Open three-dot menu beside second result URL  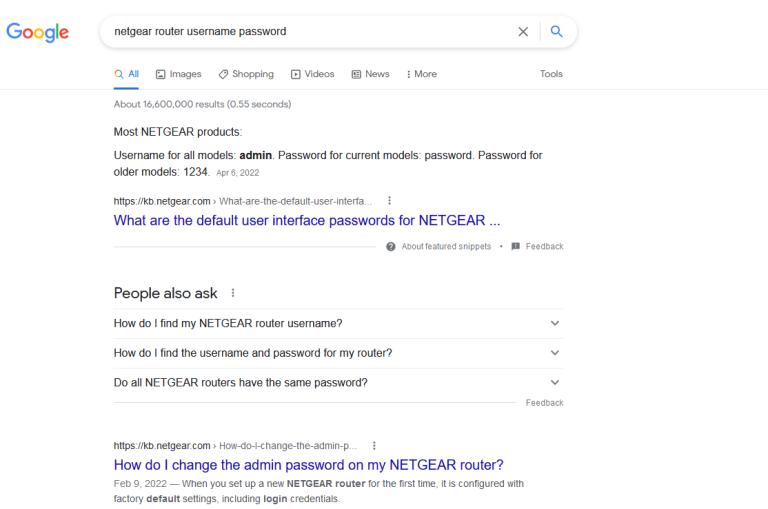(374, 446)
